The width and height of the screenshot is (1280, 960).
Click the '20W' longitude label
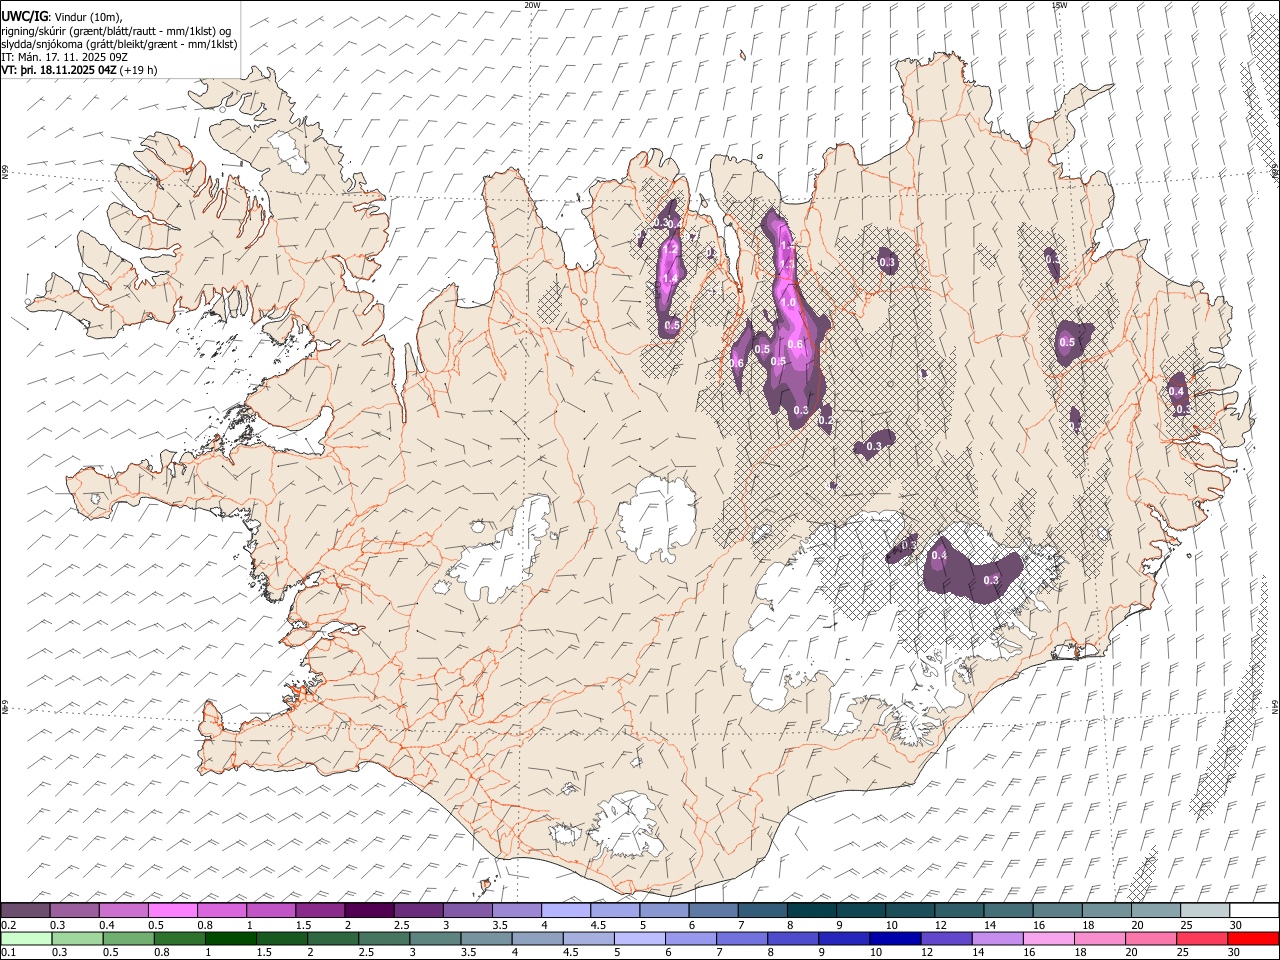[532, 5]
